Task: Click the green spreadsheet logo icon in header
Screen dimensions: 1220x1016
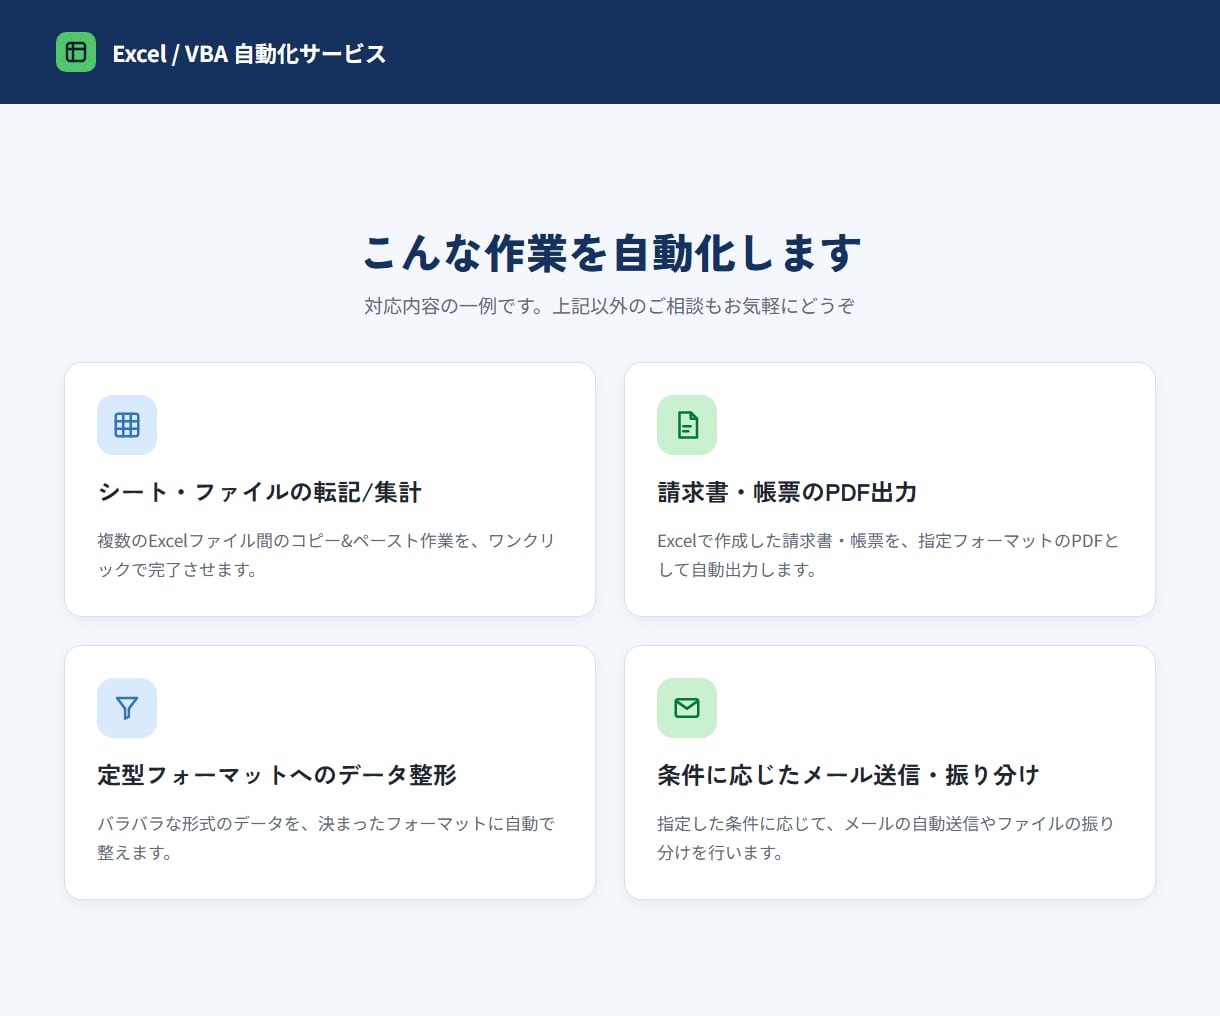Action: pyautogui.click(x=76, y=52)
